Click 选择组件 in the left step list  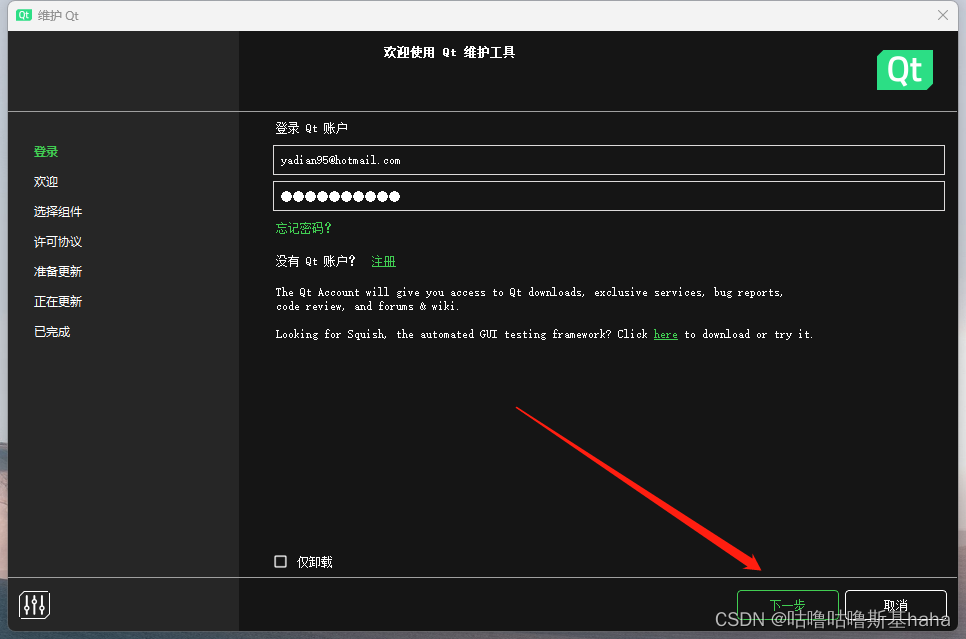58,211
